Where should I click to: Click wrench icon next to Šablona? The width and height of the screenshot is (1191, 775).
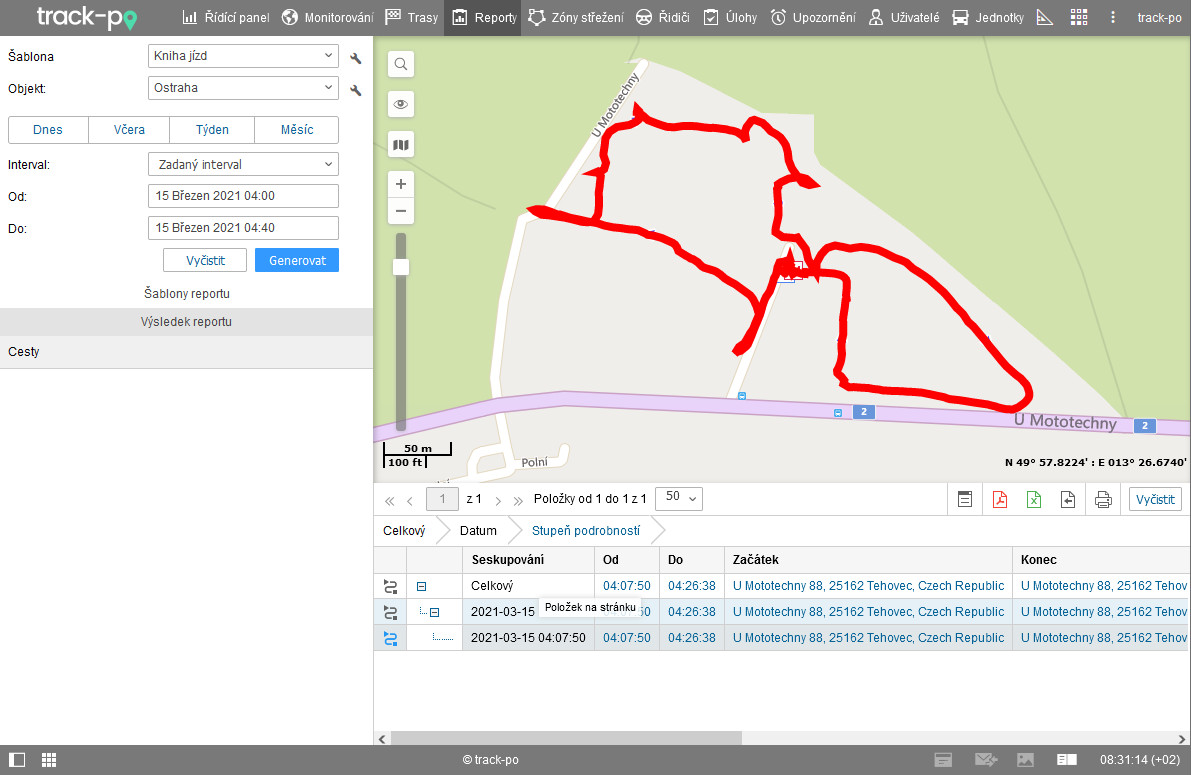355,59
